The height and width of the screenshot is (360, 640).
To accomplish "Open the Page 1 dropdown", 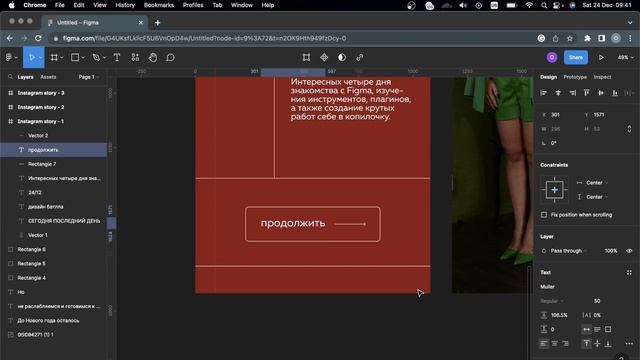I will pos(89,77).
